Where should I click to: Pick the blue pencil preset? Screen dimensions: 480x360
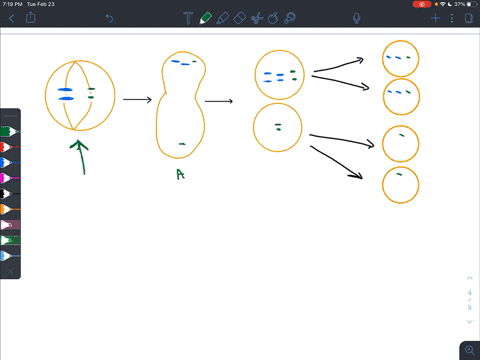pos(10,162)
